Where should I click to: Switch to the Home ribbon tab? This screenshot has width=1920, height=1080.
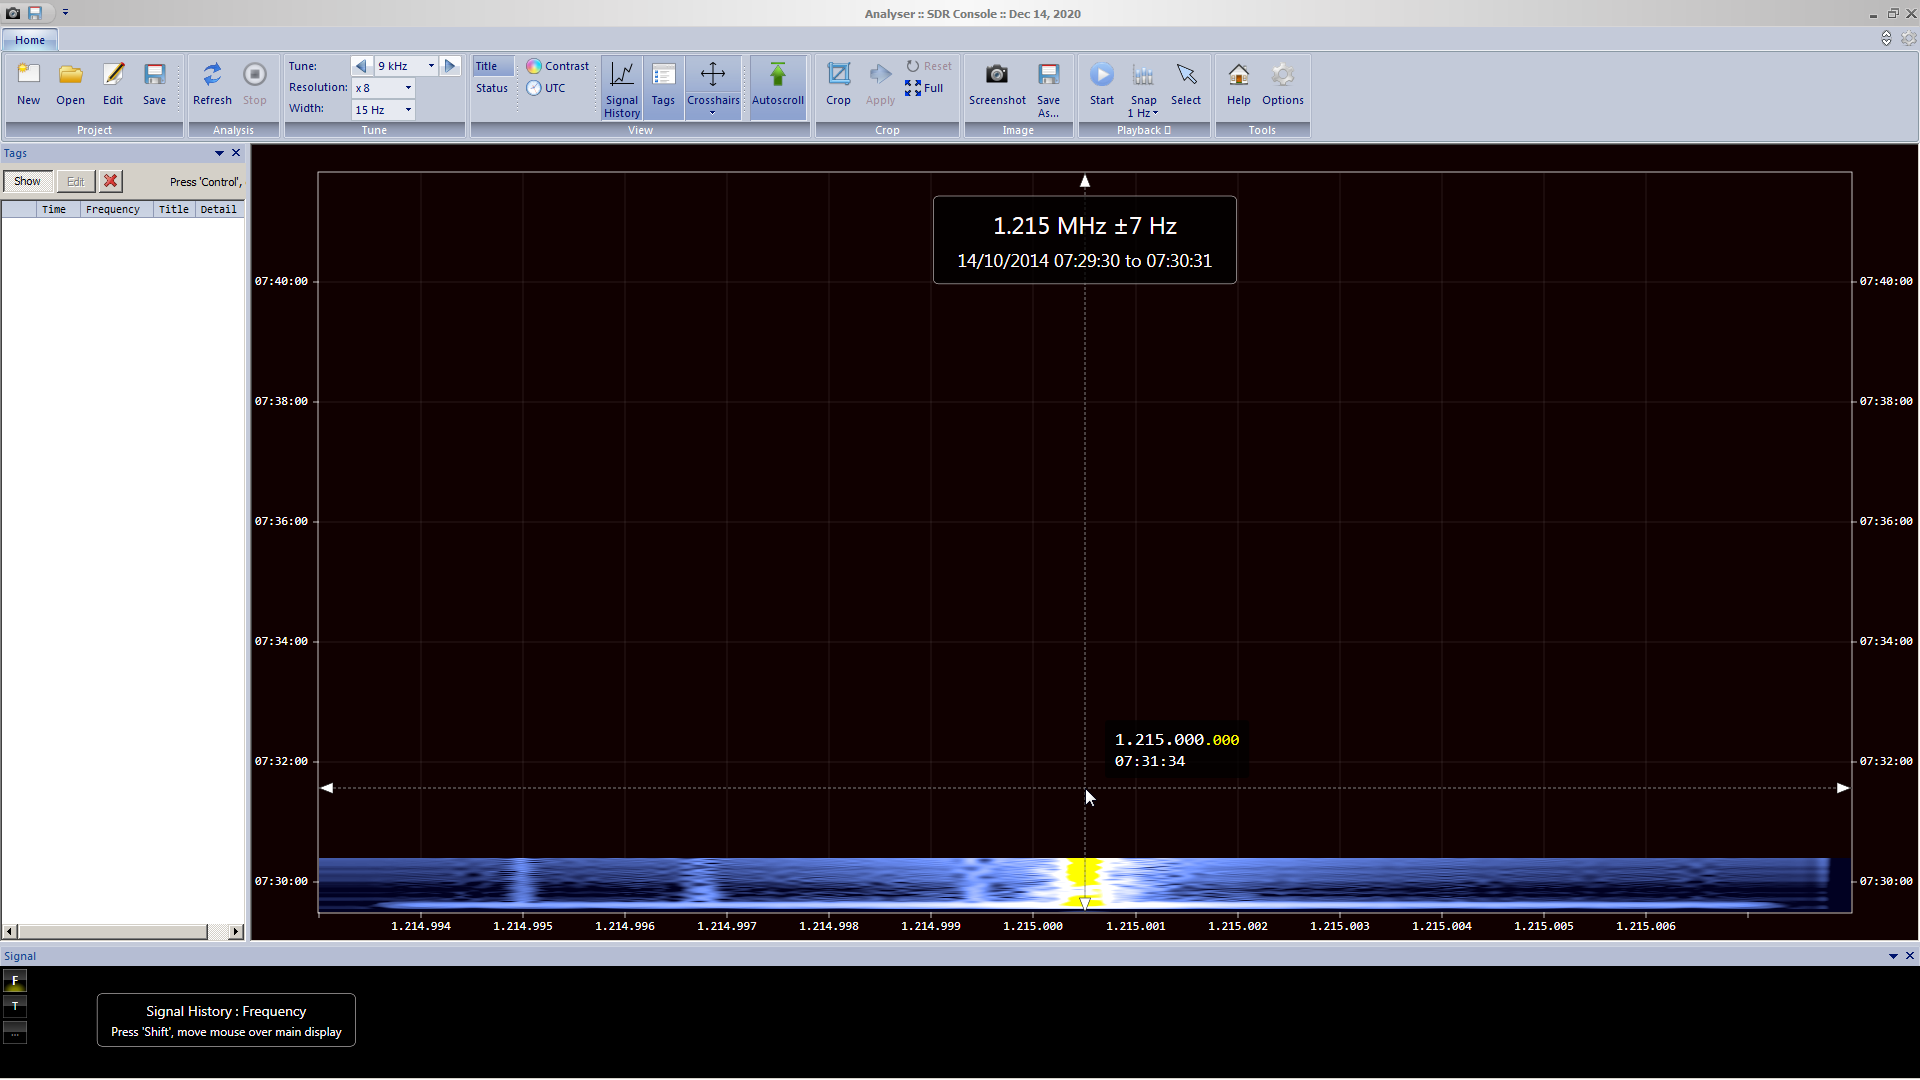pos(30,40)
